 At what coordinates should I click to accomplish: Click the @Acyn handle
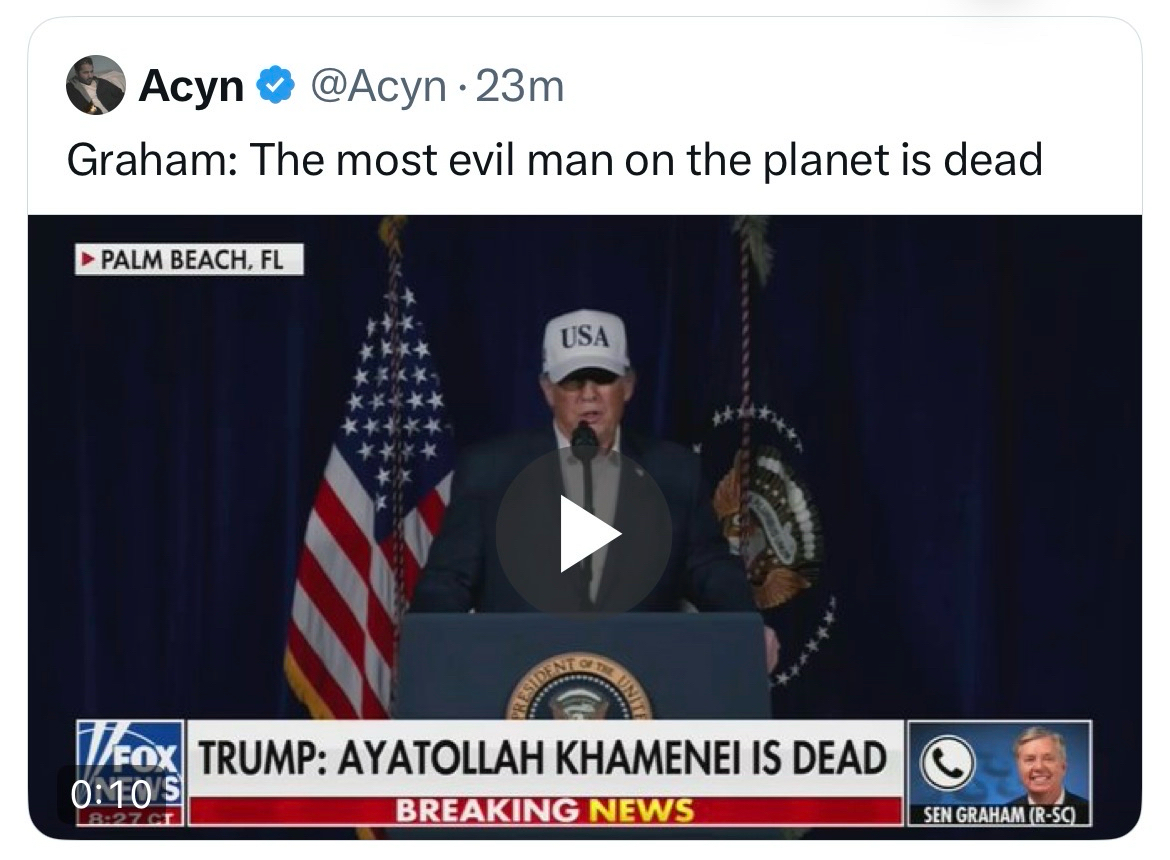coord(378,87)
